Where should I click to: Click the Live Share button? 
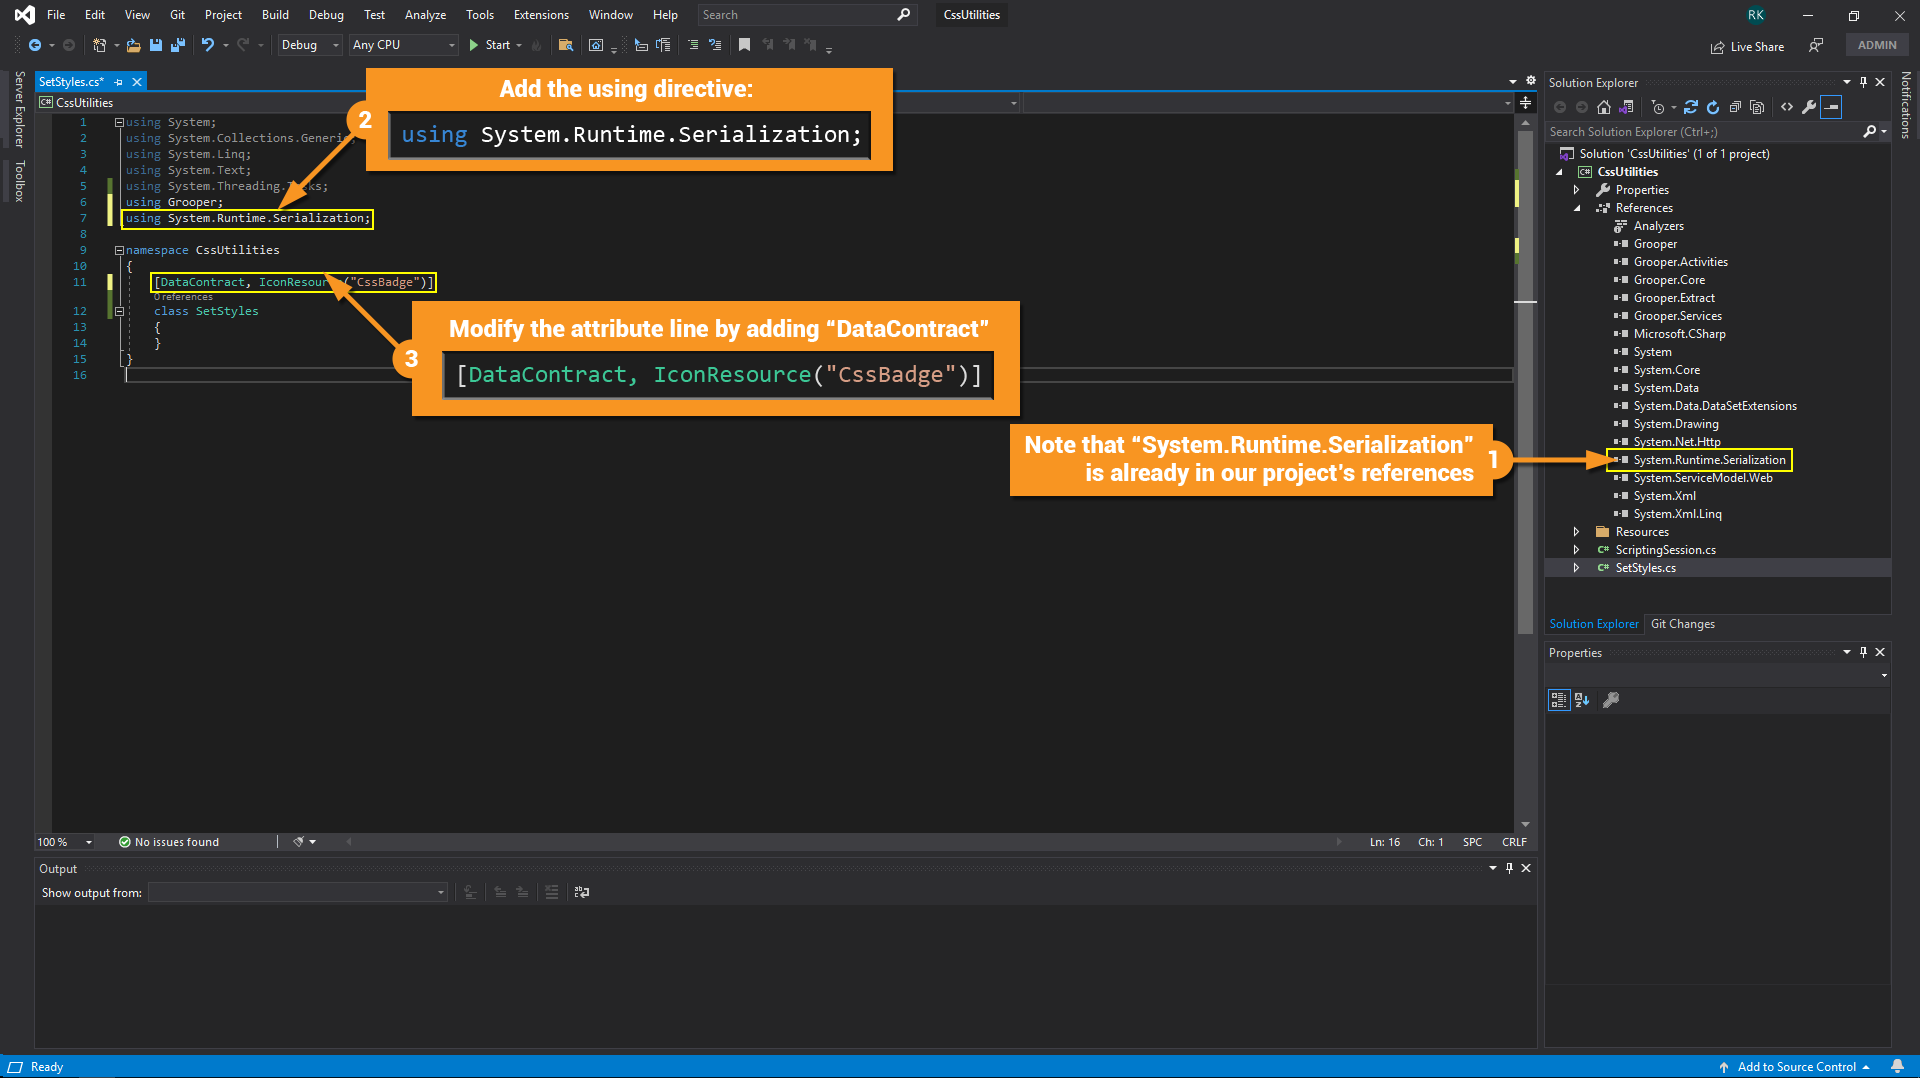(1747, 46)
